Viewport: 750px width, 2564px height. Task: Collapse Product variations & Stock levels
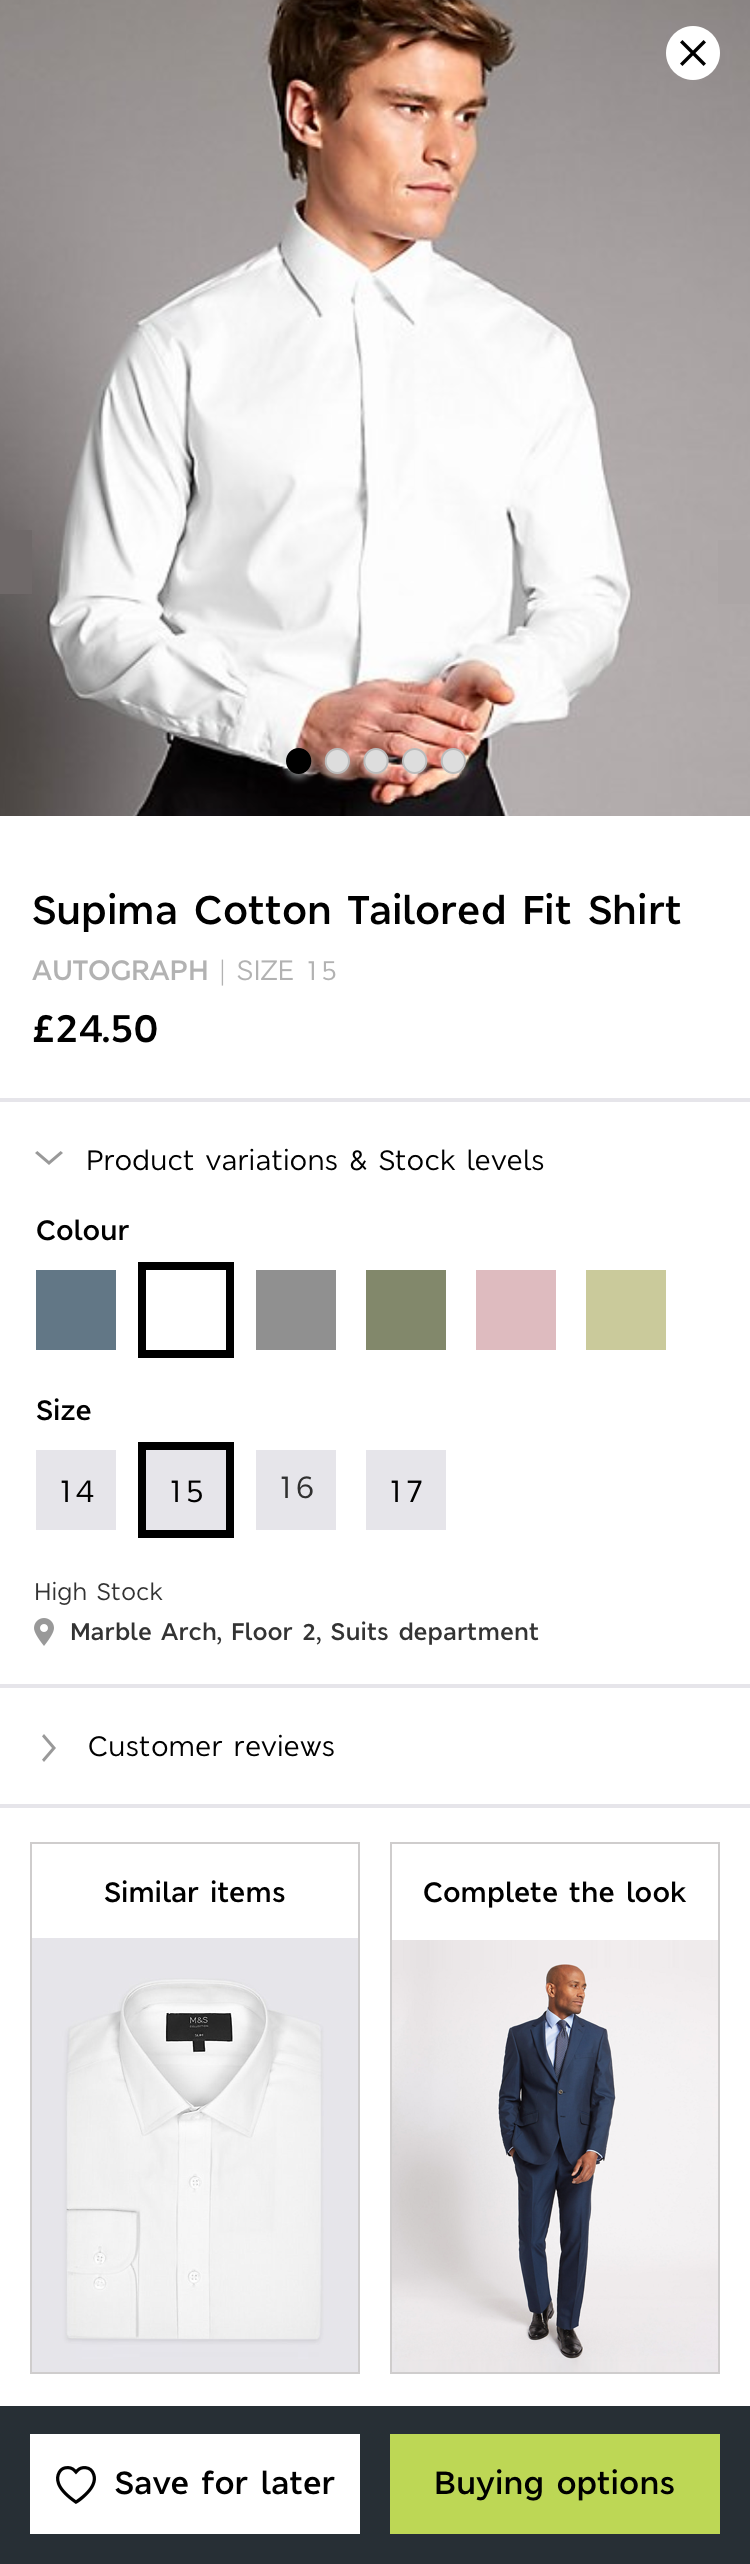290,1160
